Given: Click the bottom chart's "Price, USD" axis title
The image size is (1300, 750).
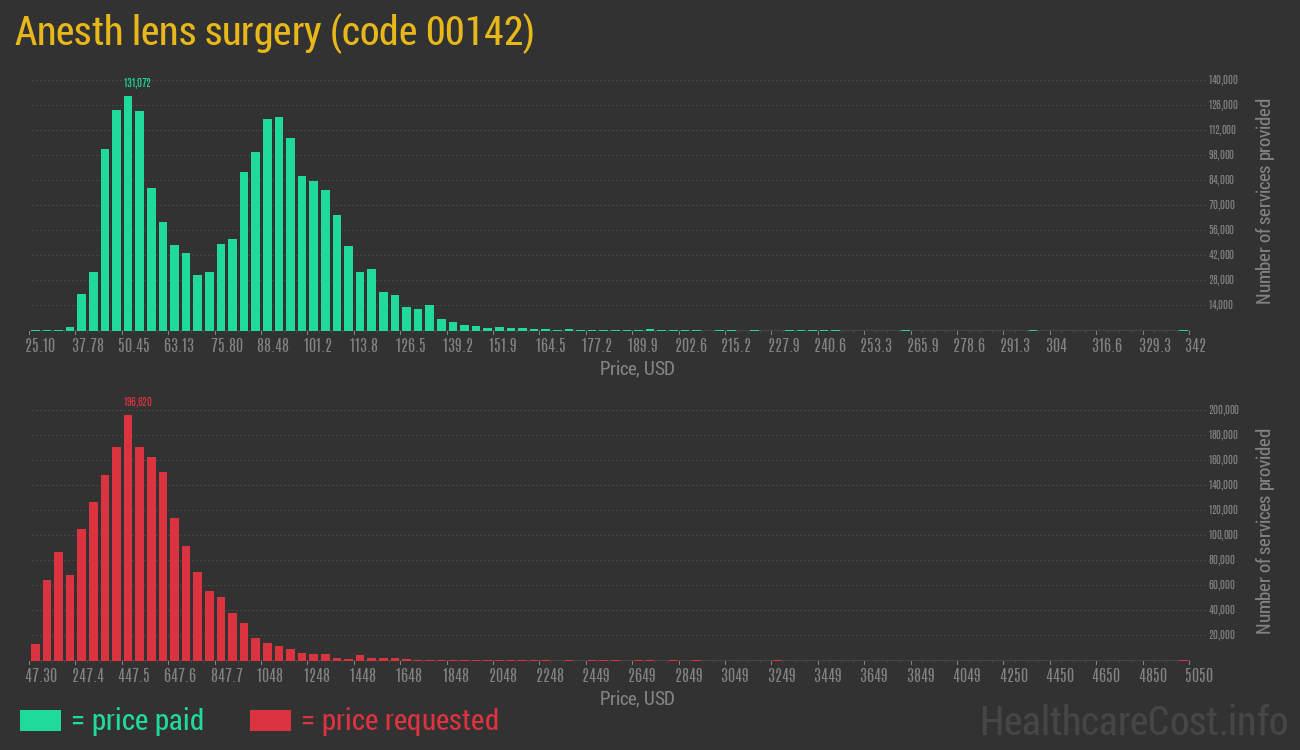Looking at the screenshot, I should 637,698.
